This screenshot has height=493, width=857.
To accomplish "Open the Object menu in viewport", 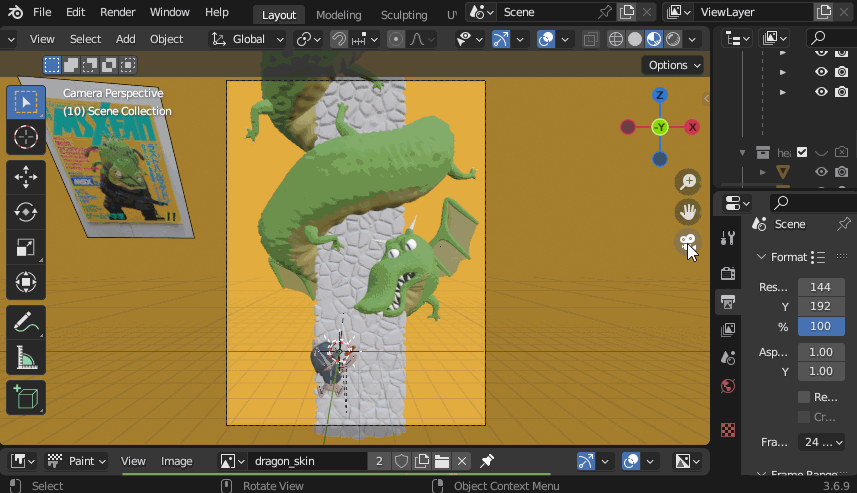I will click(166, 39).
